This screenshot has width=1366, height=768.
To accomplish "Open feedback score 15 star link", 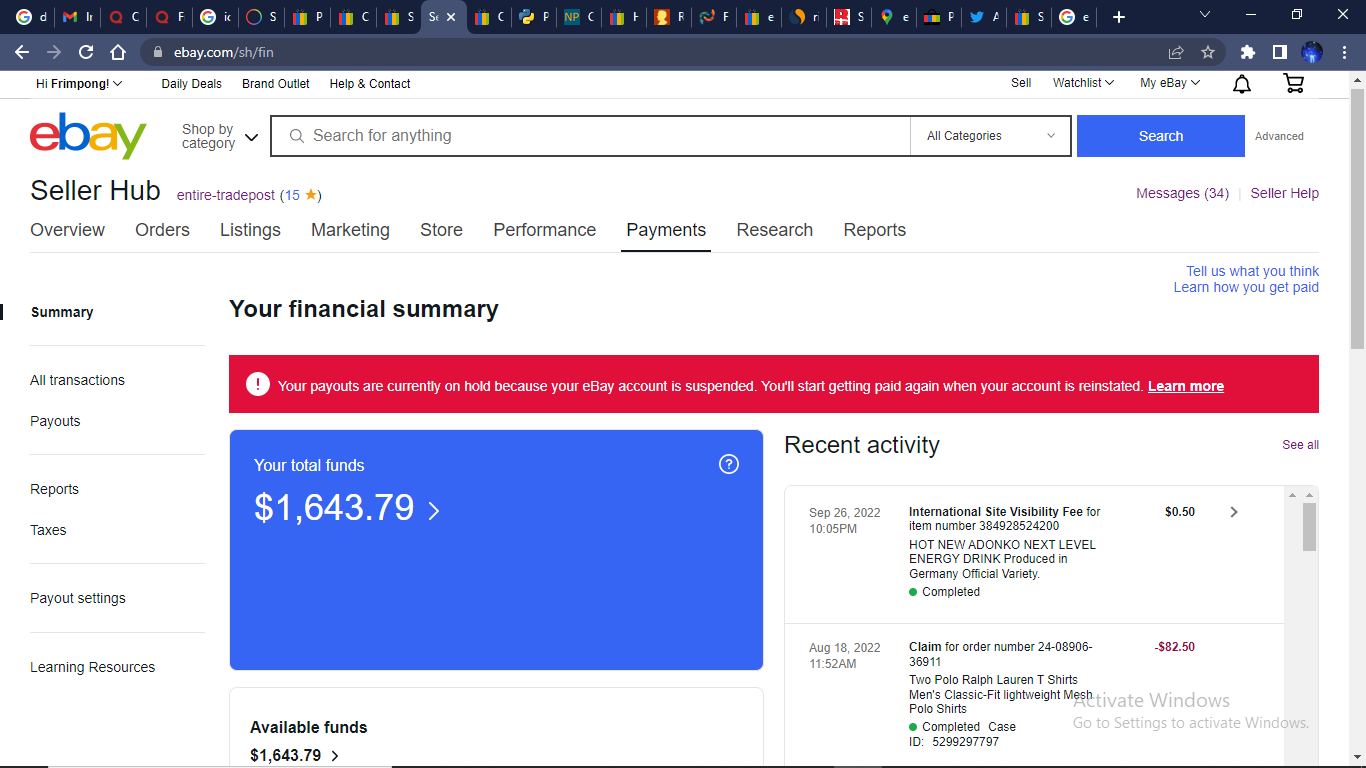I will (x=300, y=195).
